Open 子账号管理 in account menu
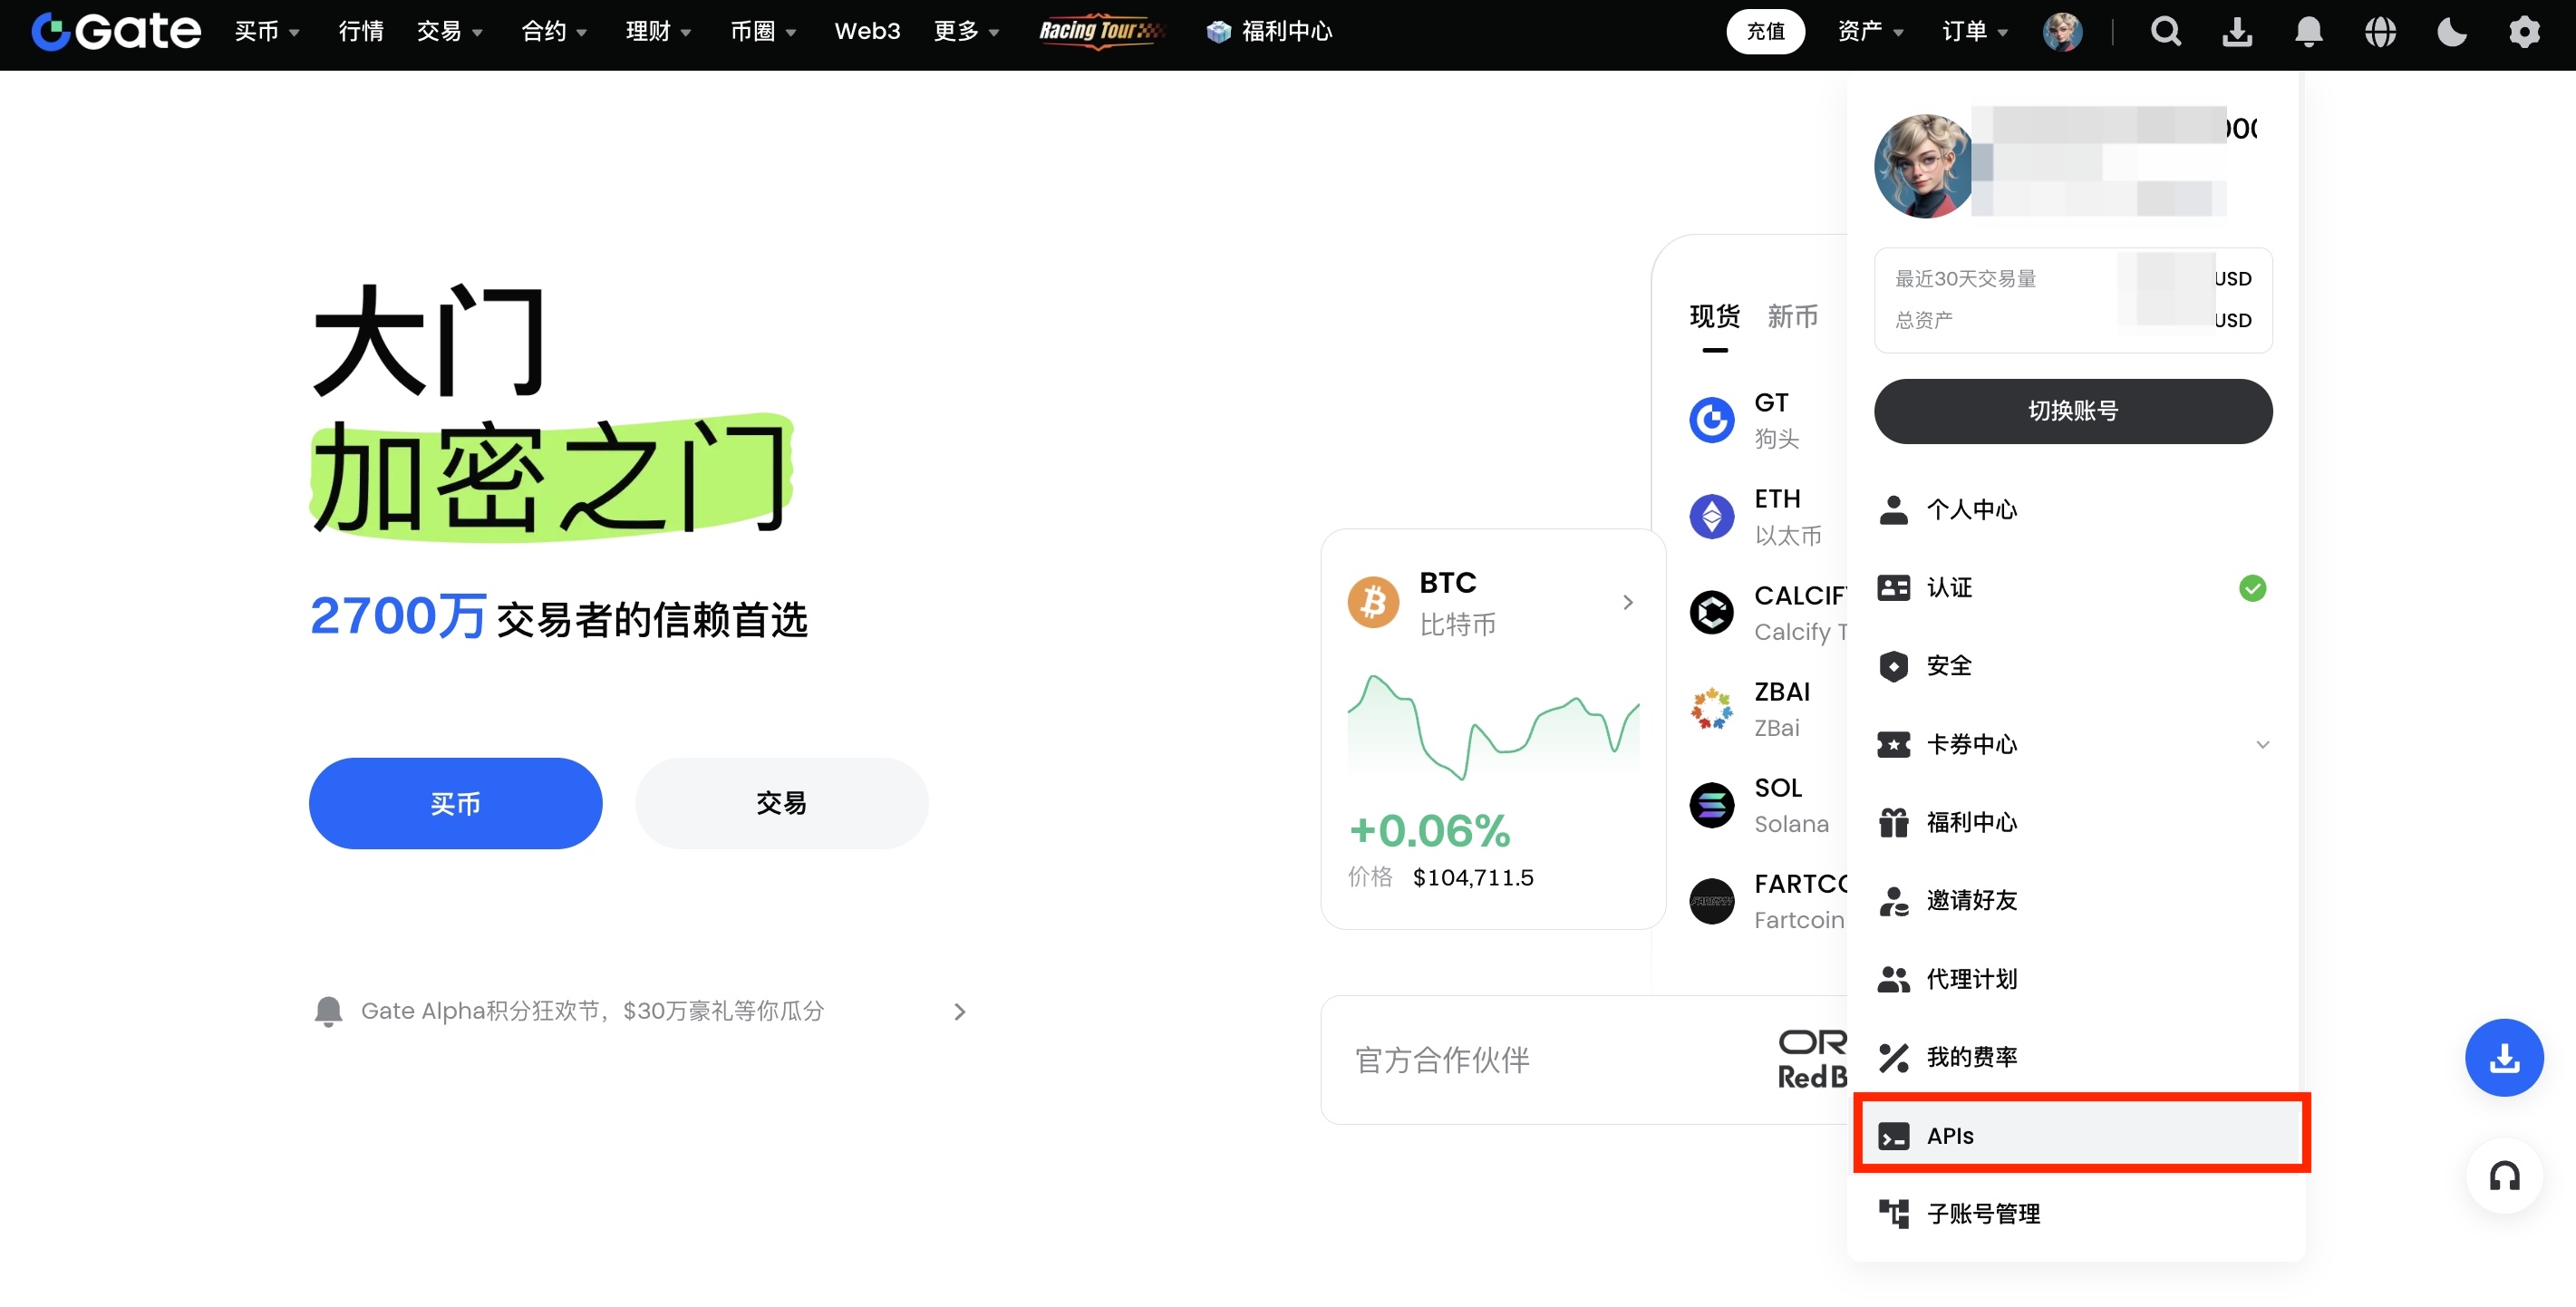The height and width of the screenshot is (1307, 2576). coord(1982,1213)
